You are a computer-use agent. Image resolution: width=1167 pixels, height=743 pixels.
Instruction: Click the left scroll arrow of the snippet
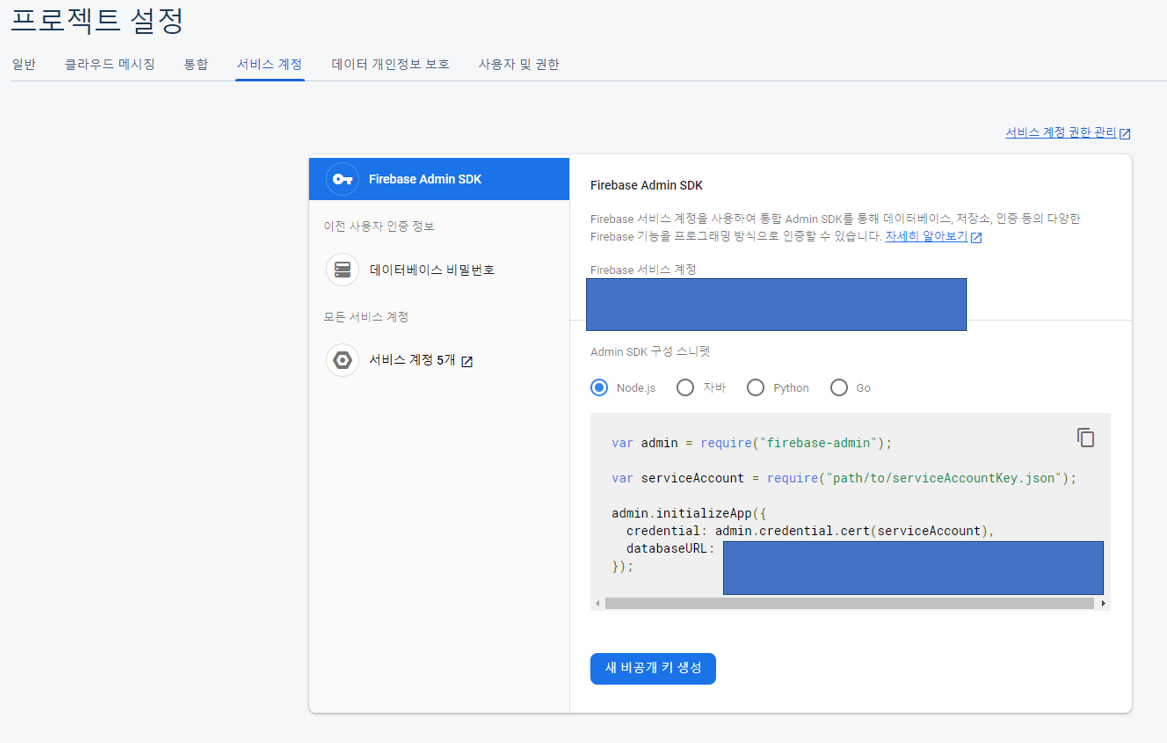click(x=597, y=603)
